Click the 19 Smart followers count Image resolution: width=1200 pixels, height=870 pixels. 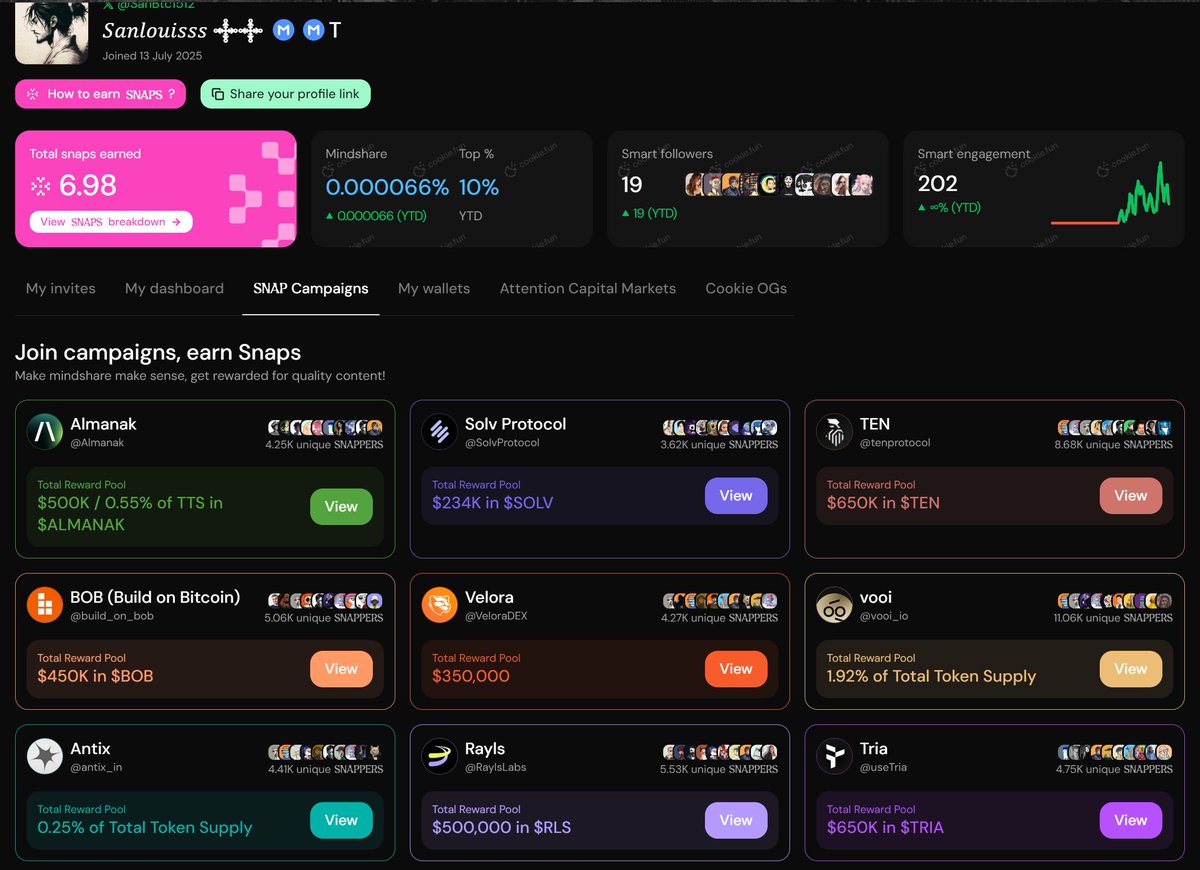(632, 184)
